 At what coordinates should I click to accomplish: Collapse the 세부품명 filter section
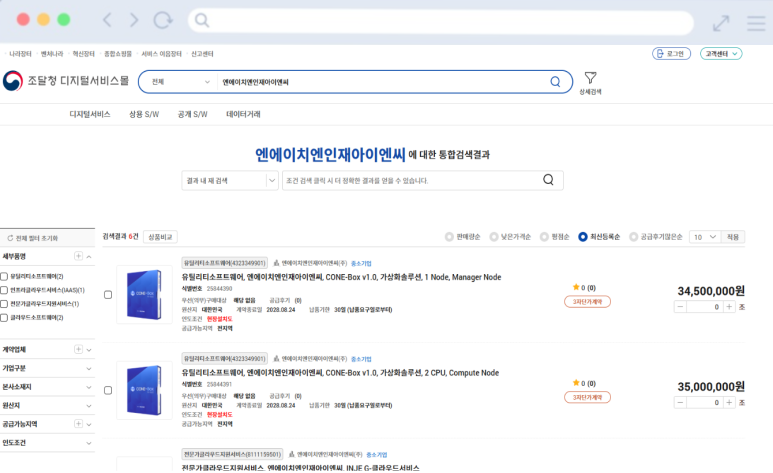coord(89,256)
